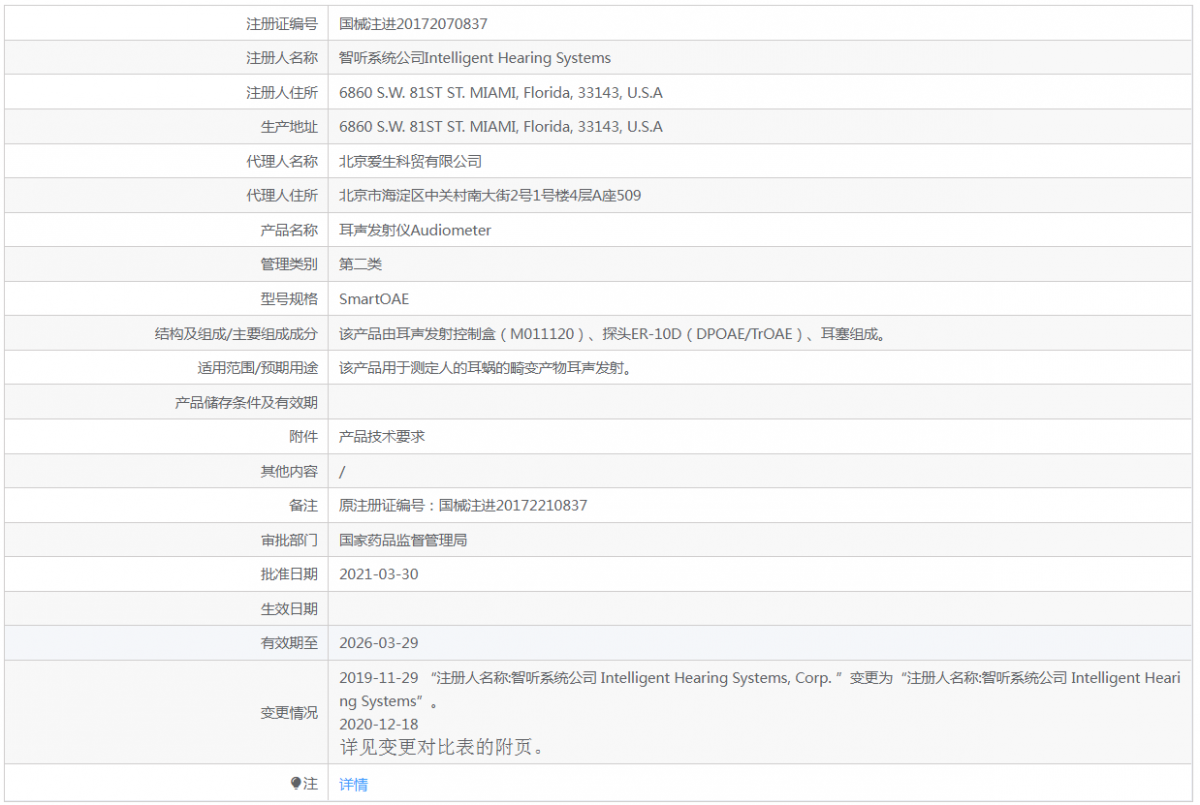Select approval date 2021-03-30
Image resolution: width=1200 pixels, height=805 pixels.
(379, 575)
